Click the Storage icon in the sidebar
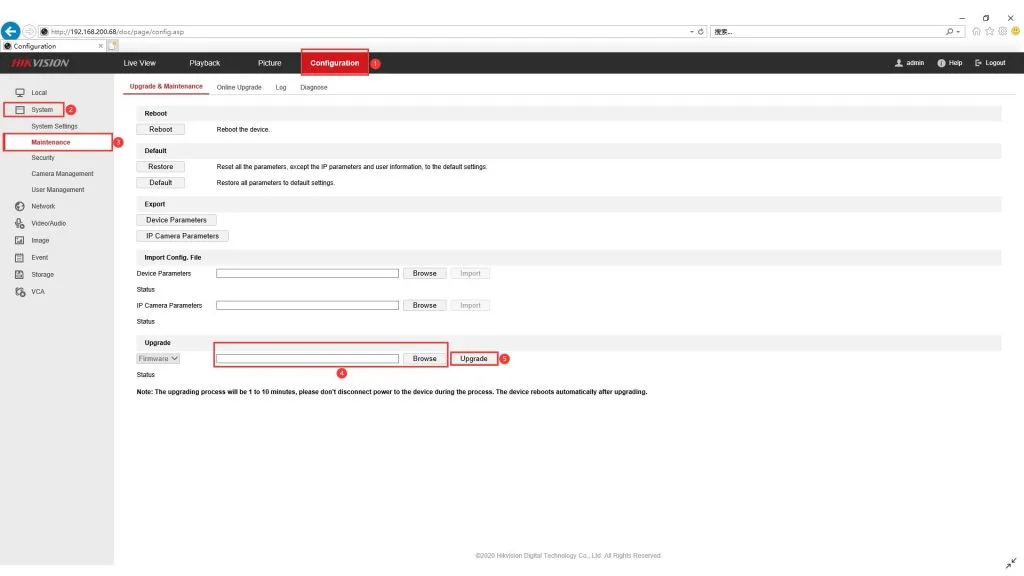This screenshot has height=576, width=1024. point(20,274)
